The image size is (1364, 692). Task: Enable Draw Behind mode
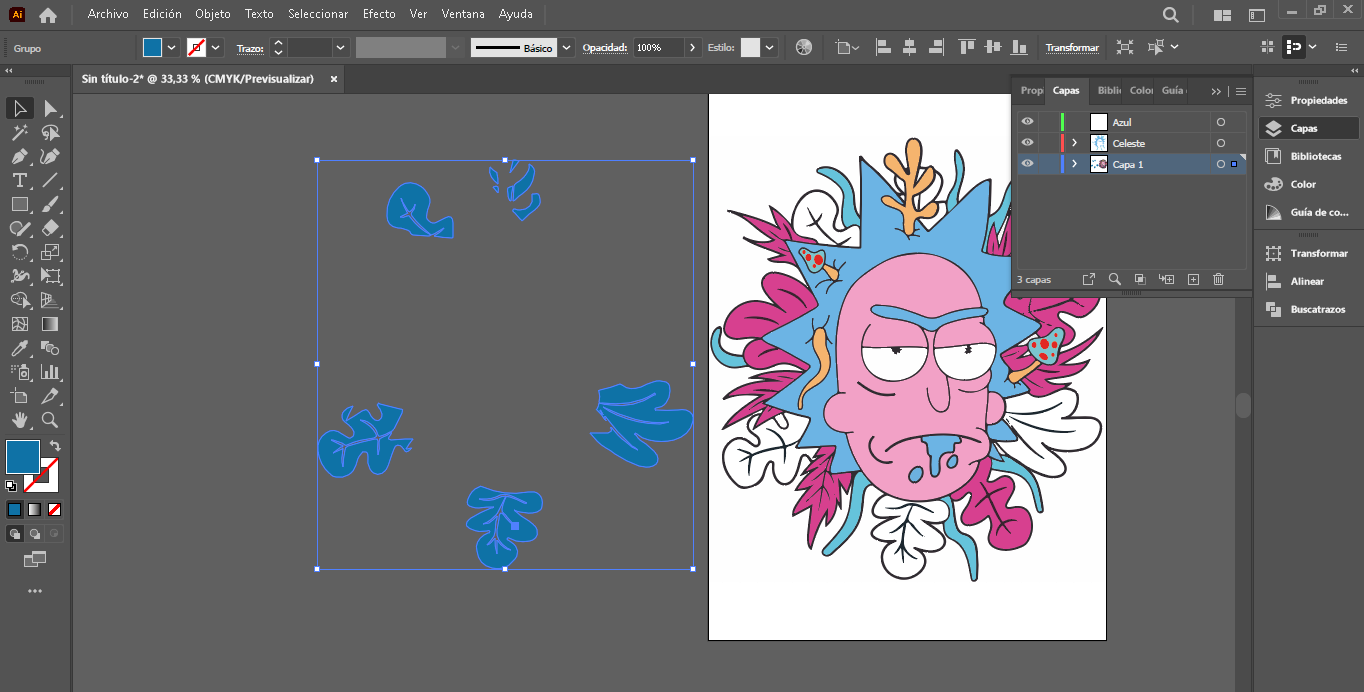coord(35,534)
